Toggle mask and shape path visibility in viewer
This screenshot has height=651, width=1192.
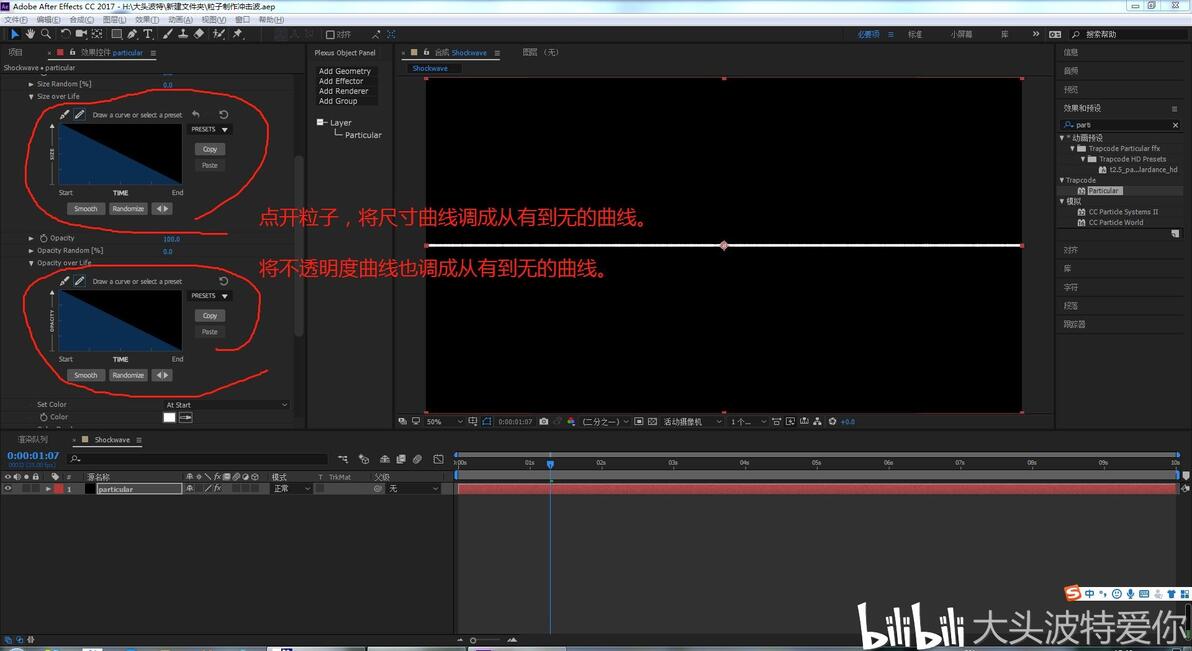click(487, 421)
